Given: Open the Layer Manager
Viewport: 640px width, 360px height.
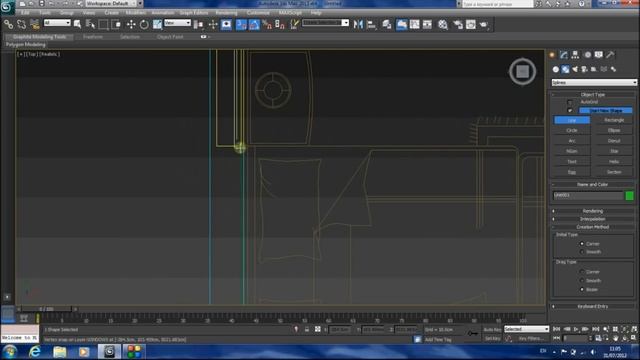Looking at the screenshot, I should (x=387, y=24).
